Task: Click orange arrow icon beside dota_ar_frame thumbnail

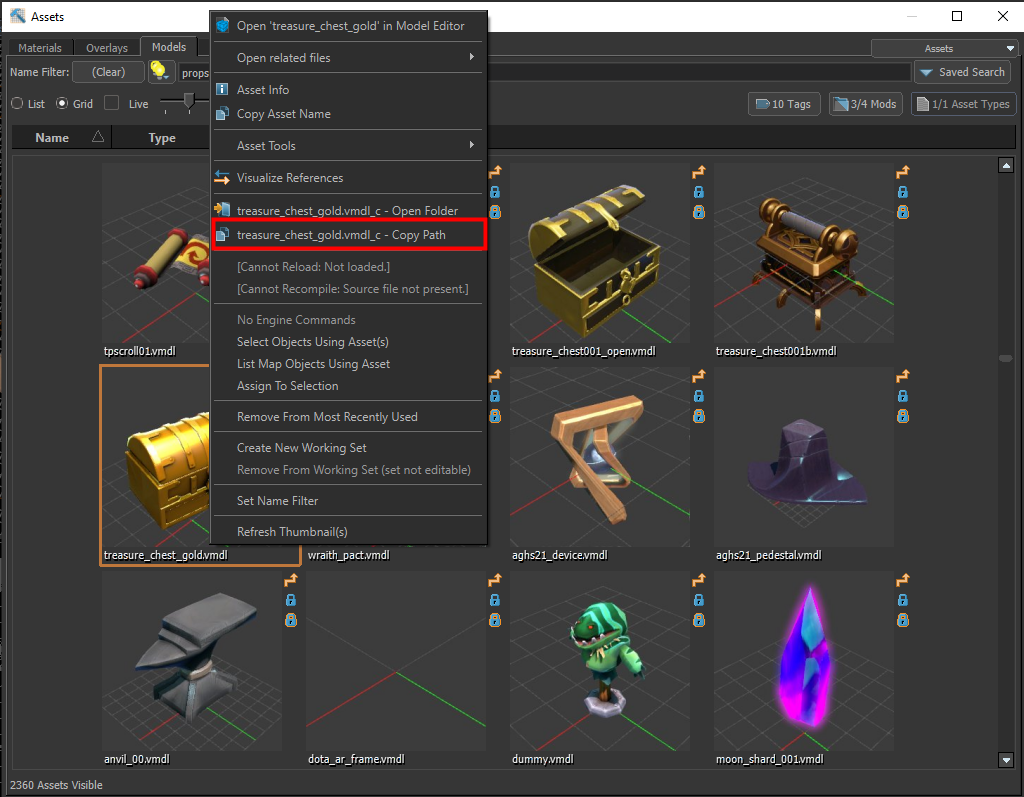Action: click(x=495, y=579)
